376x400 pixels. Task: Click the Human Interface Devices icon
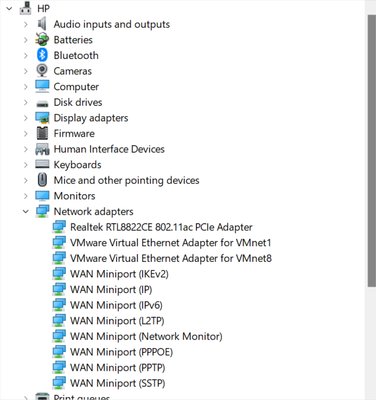click(x=42, y=149)
